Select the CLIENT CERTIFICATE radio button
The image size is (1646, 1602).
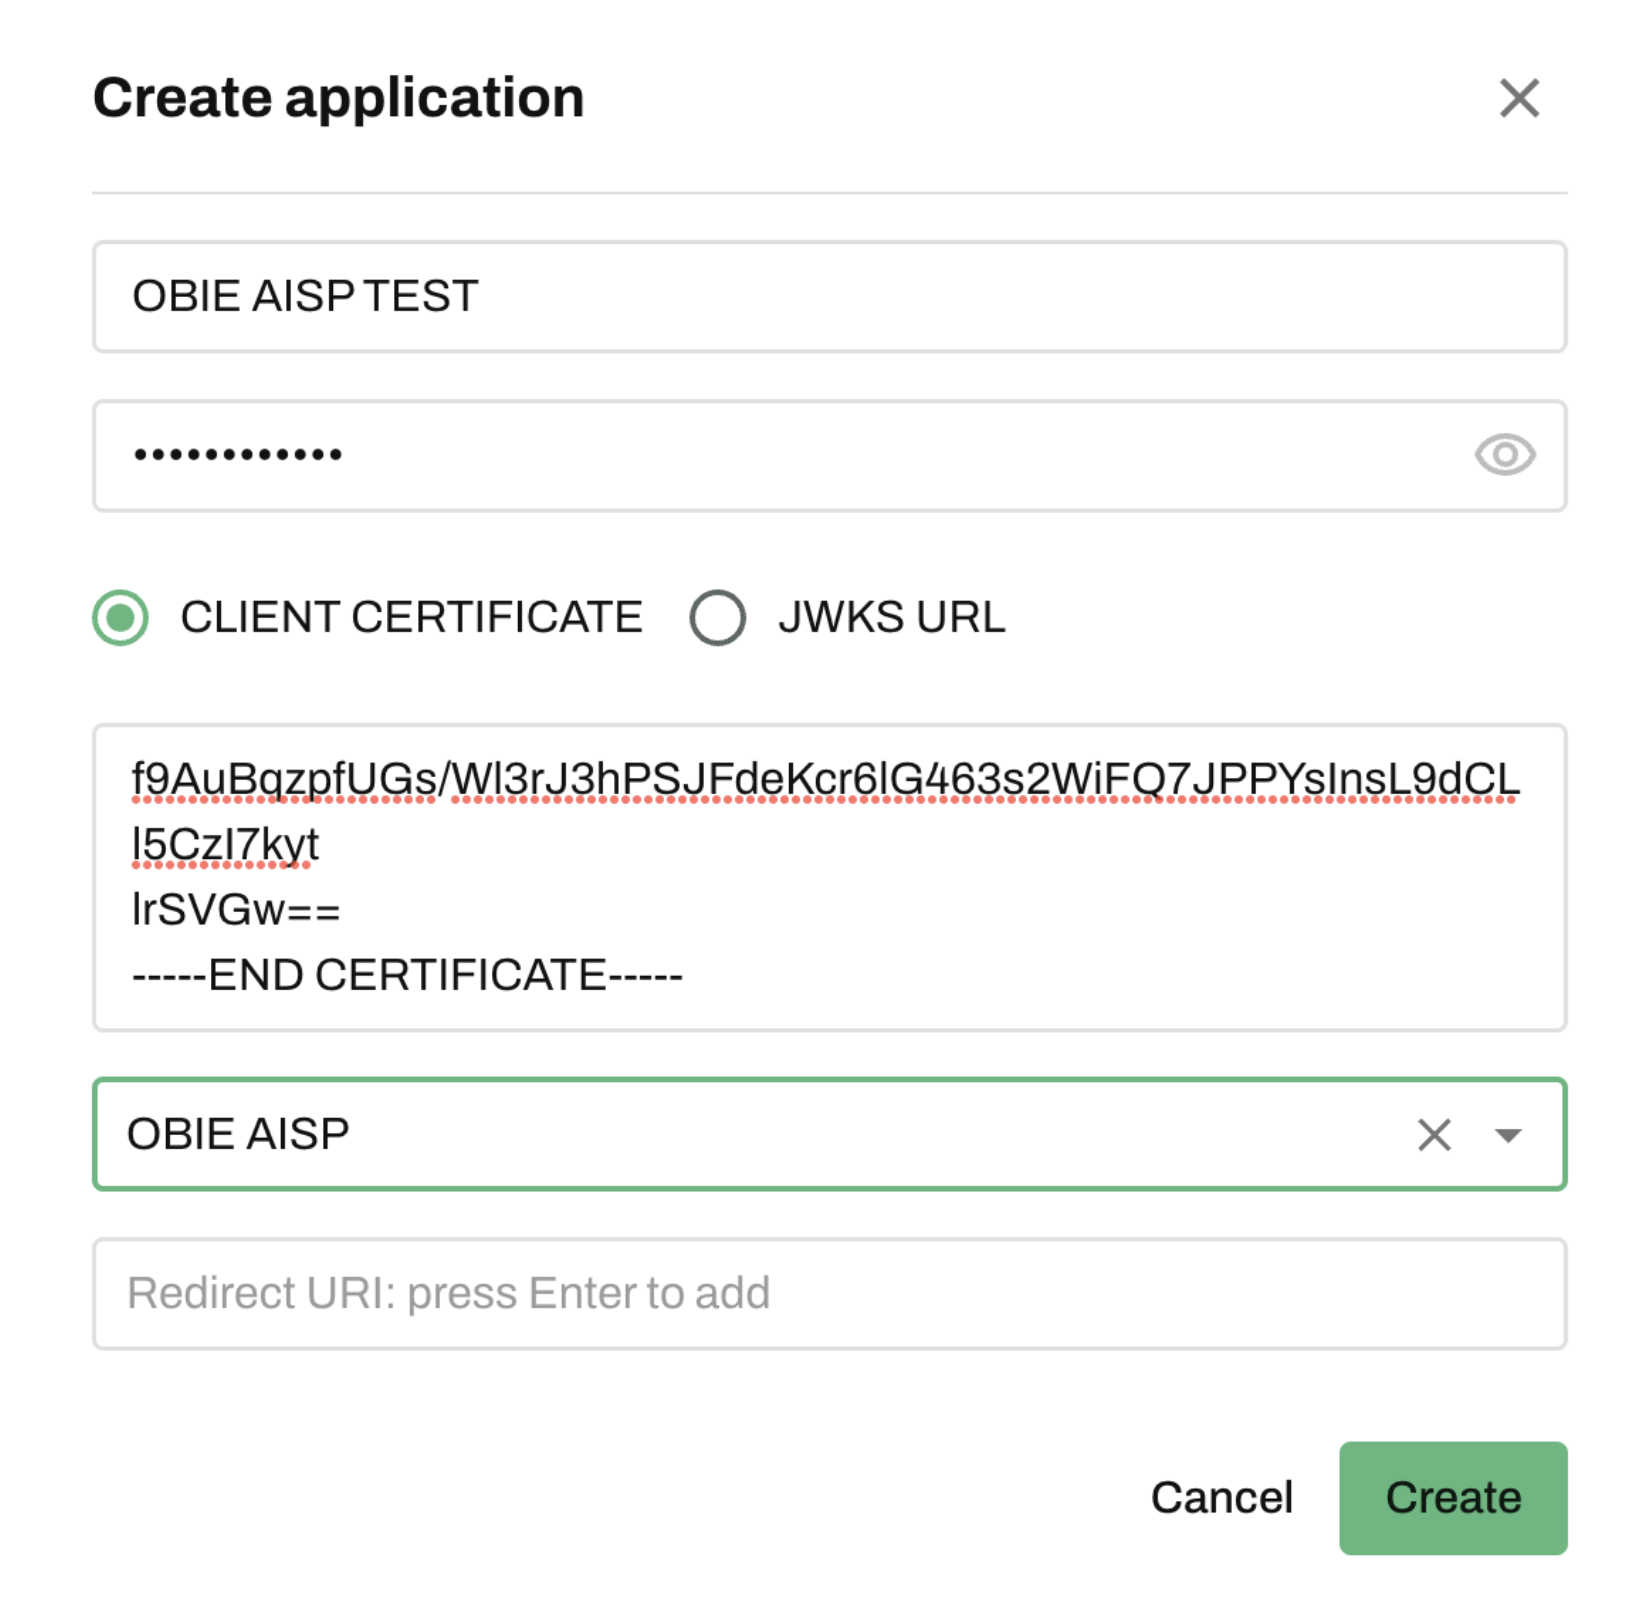[121, 617]
